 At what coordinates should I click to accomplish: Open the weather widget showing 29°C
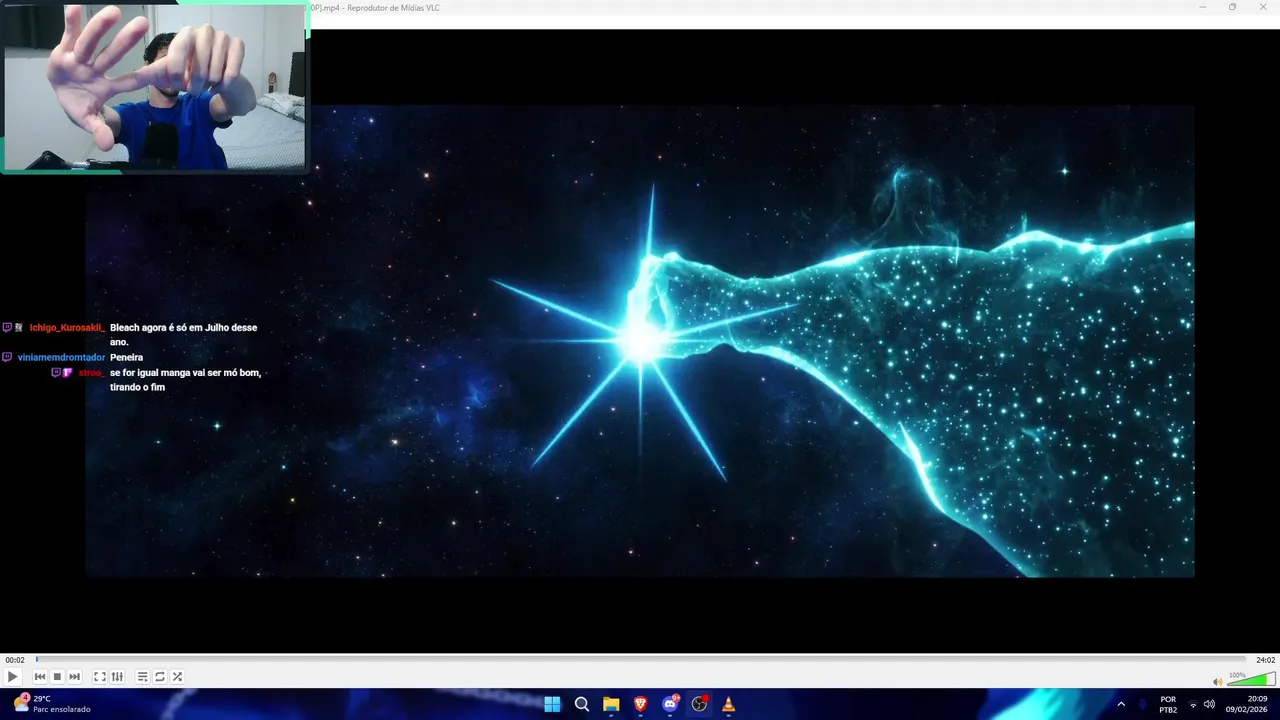pos(52,704)
